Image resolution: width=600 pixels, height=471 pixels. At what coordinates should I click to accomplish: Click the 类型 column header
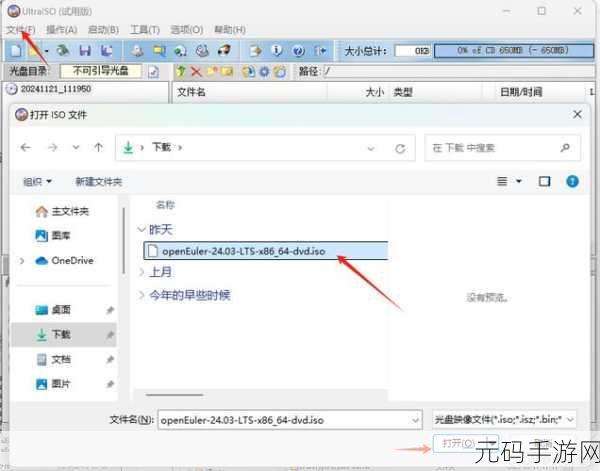[x=403, y=92]
